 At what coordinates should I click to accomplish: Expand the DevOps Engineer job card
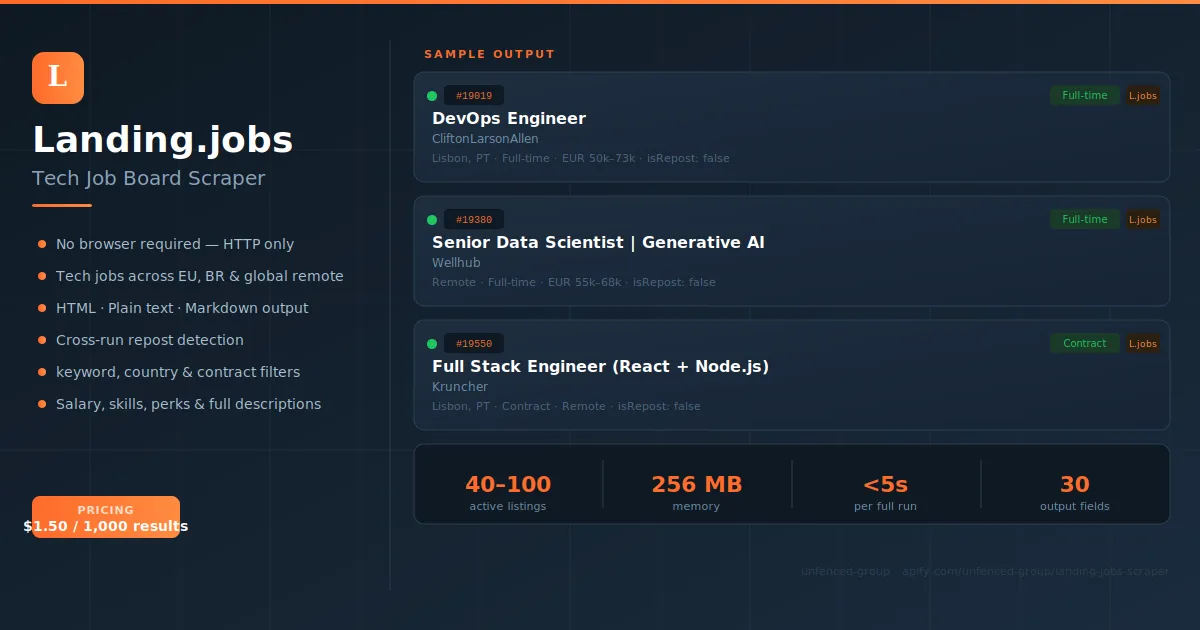point(792,127)
